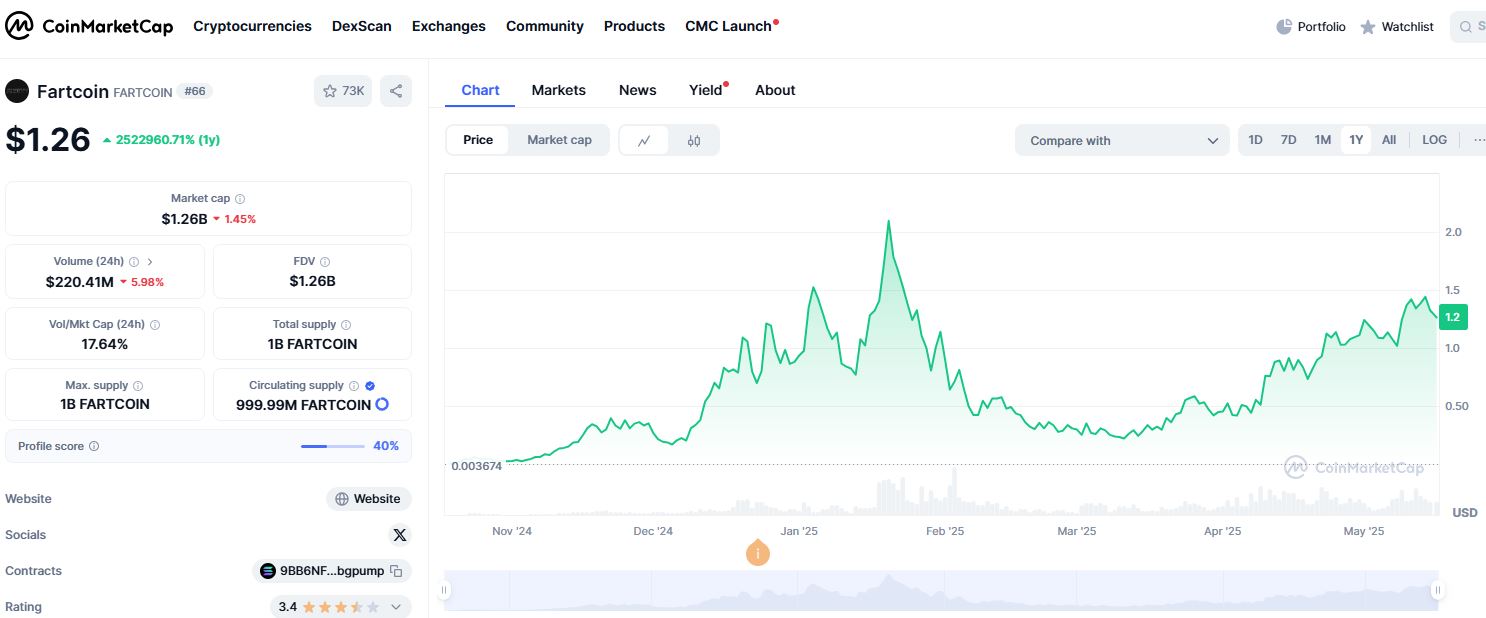Show FDV info tooltip icon
Image resolution: width=1486 pixels, height=618 pixels.
click(x=325, y=261)
